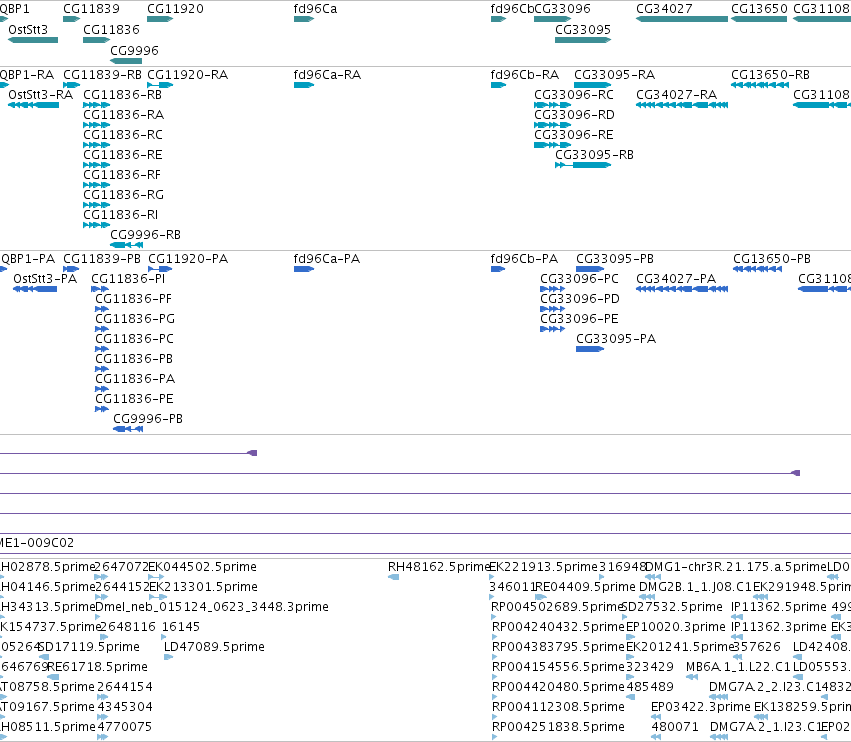Select the CG13650 gene label
Image resolution: width=851 pixels, height=742 pixels.
[x=759, y=9]
